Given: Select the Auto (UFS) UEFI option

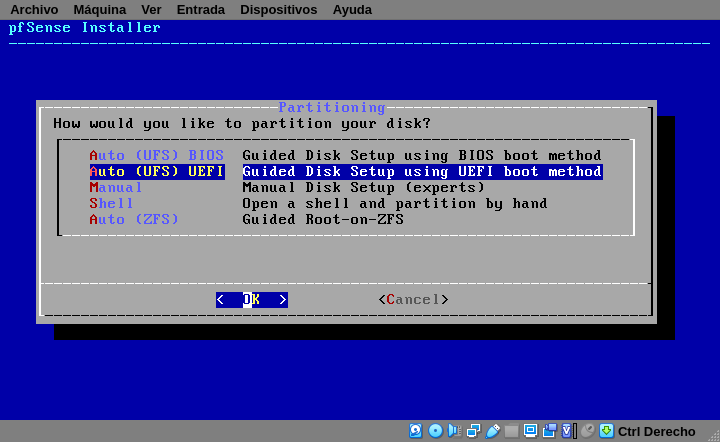Looking at the screenshot, I should pyautogui.click(x=157, y=172).
